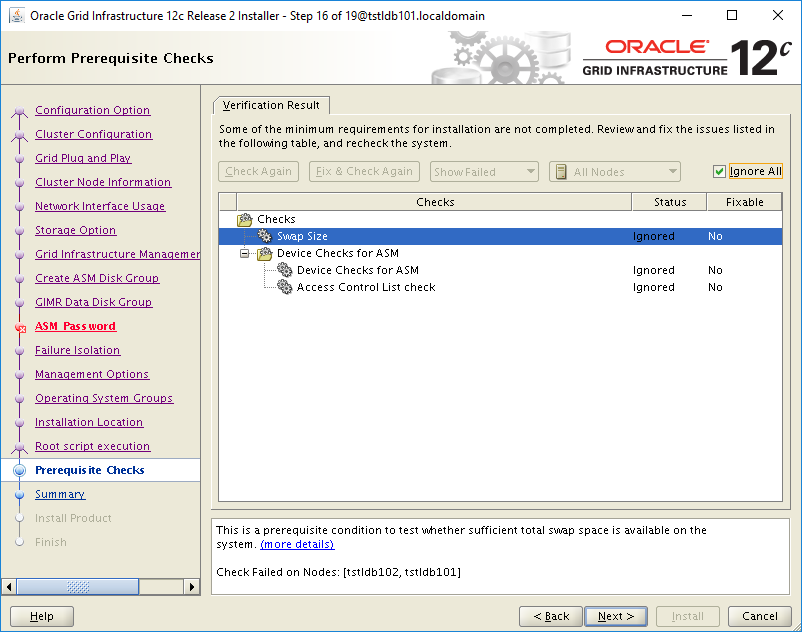Go to Failure Isolation step

coord(77,350)
